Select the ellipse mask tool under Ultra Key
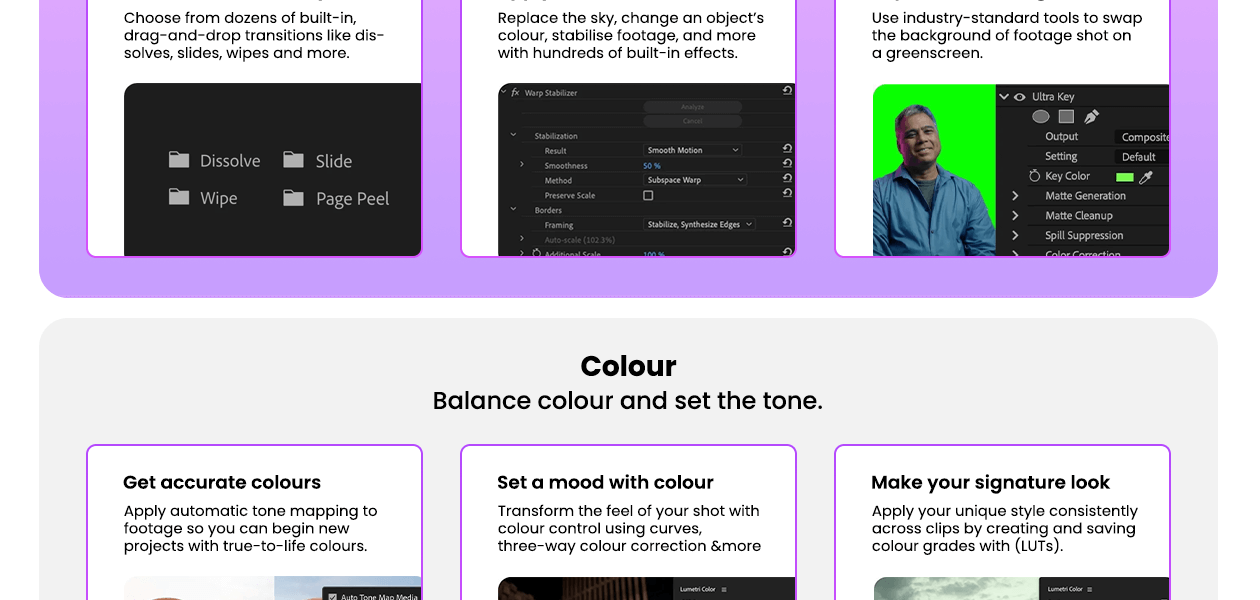This screenshot has height=600, width=1260. click(x=1041, y=116)
